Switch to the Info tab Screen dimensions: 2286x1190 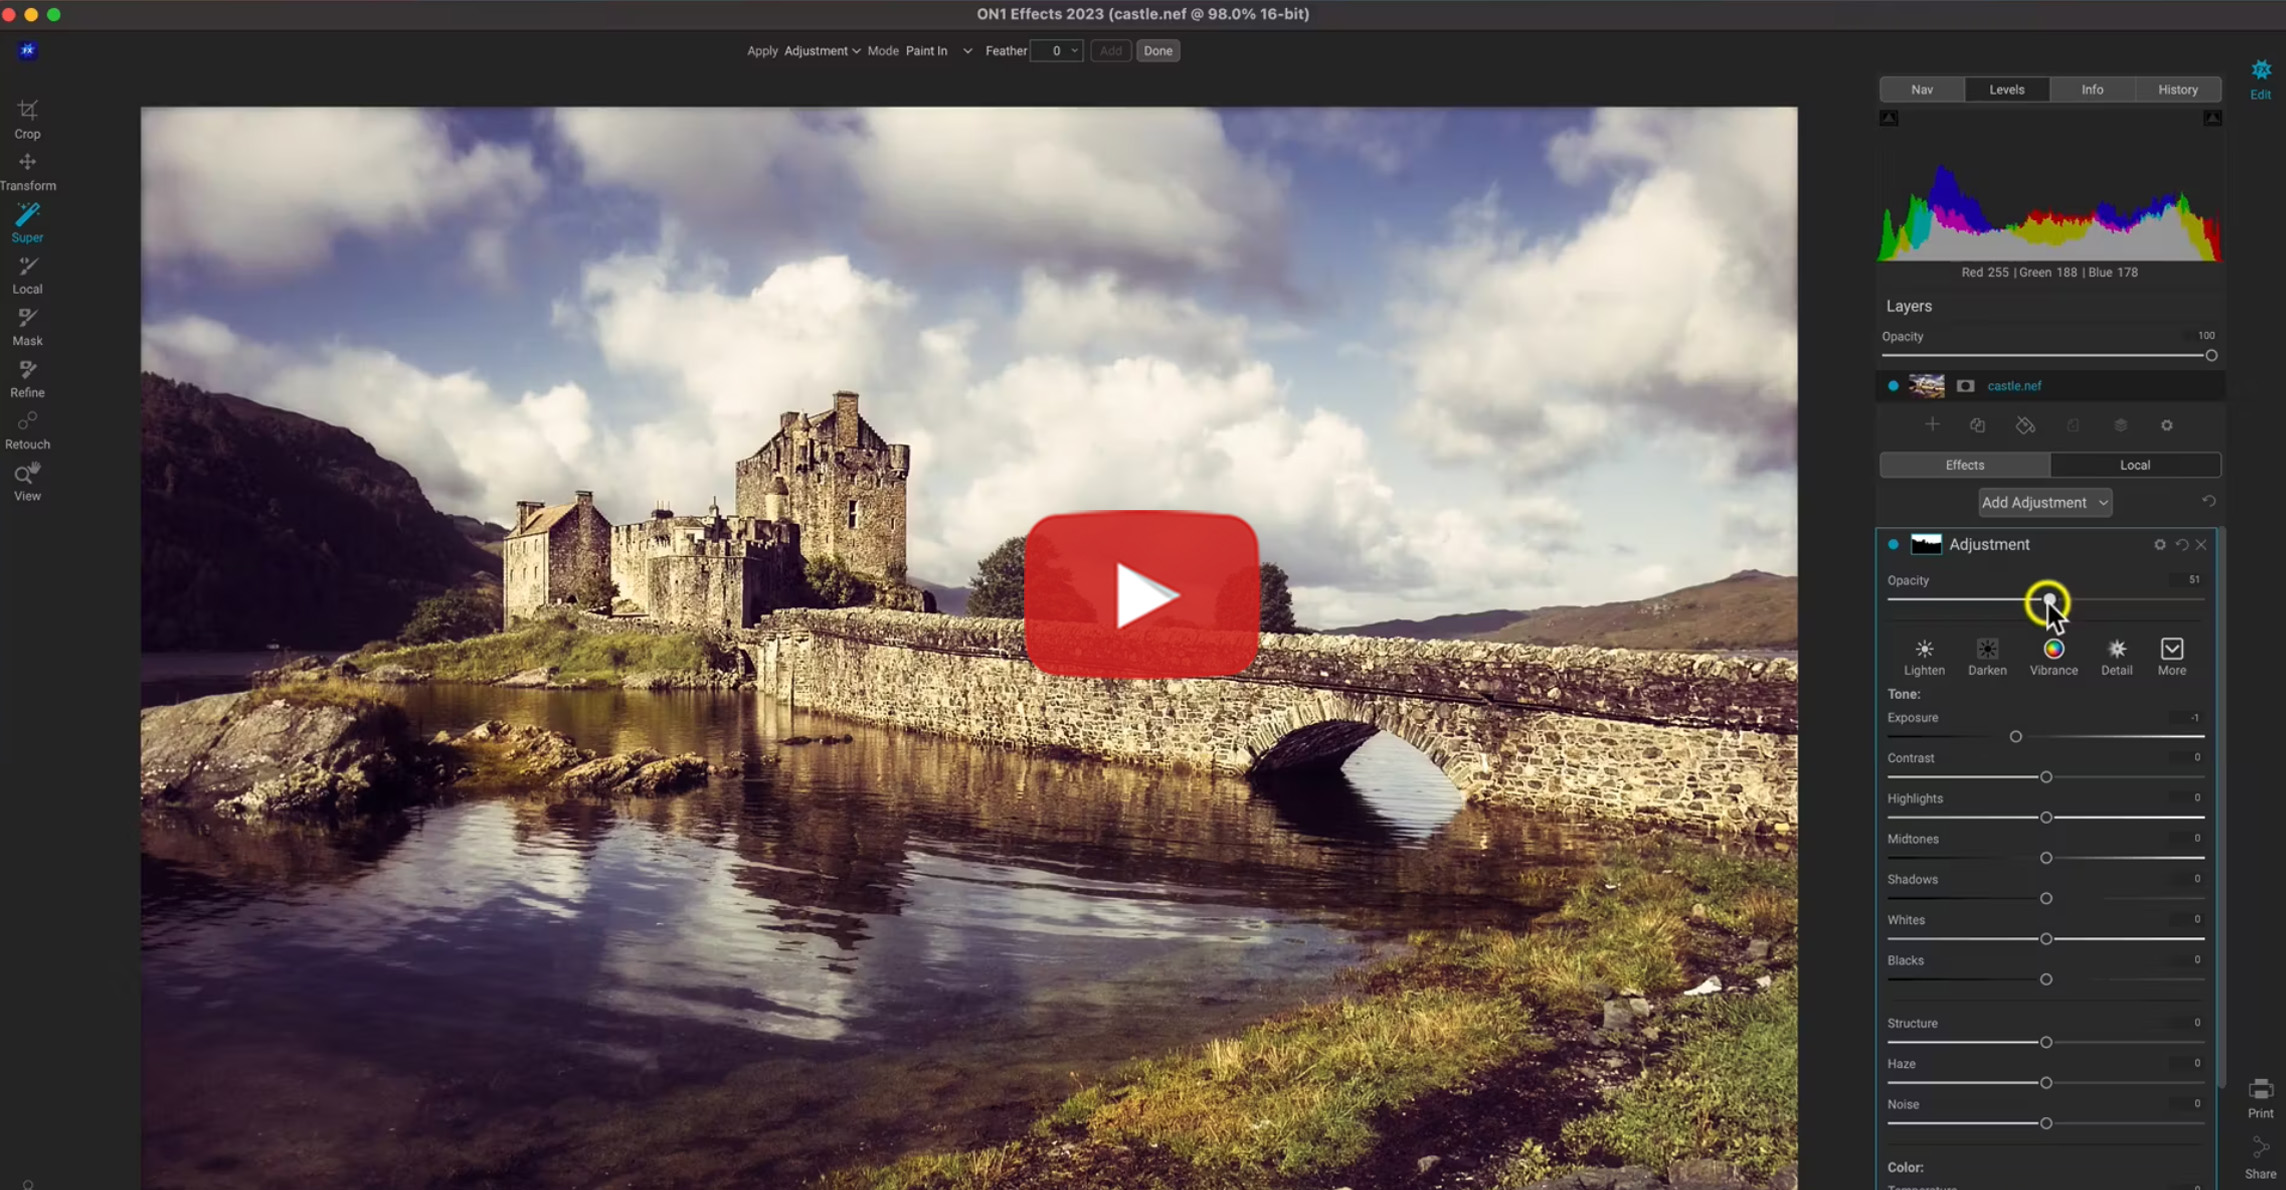click(x=2092, y=90)
